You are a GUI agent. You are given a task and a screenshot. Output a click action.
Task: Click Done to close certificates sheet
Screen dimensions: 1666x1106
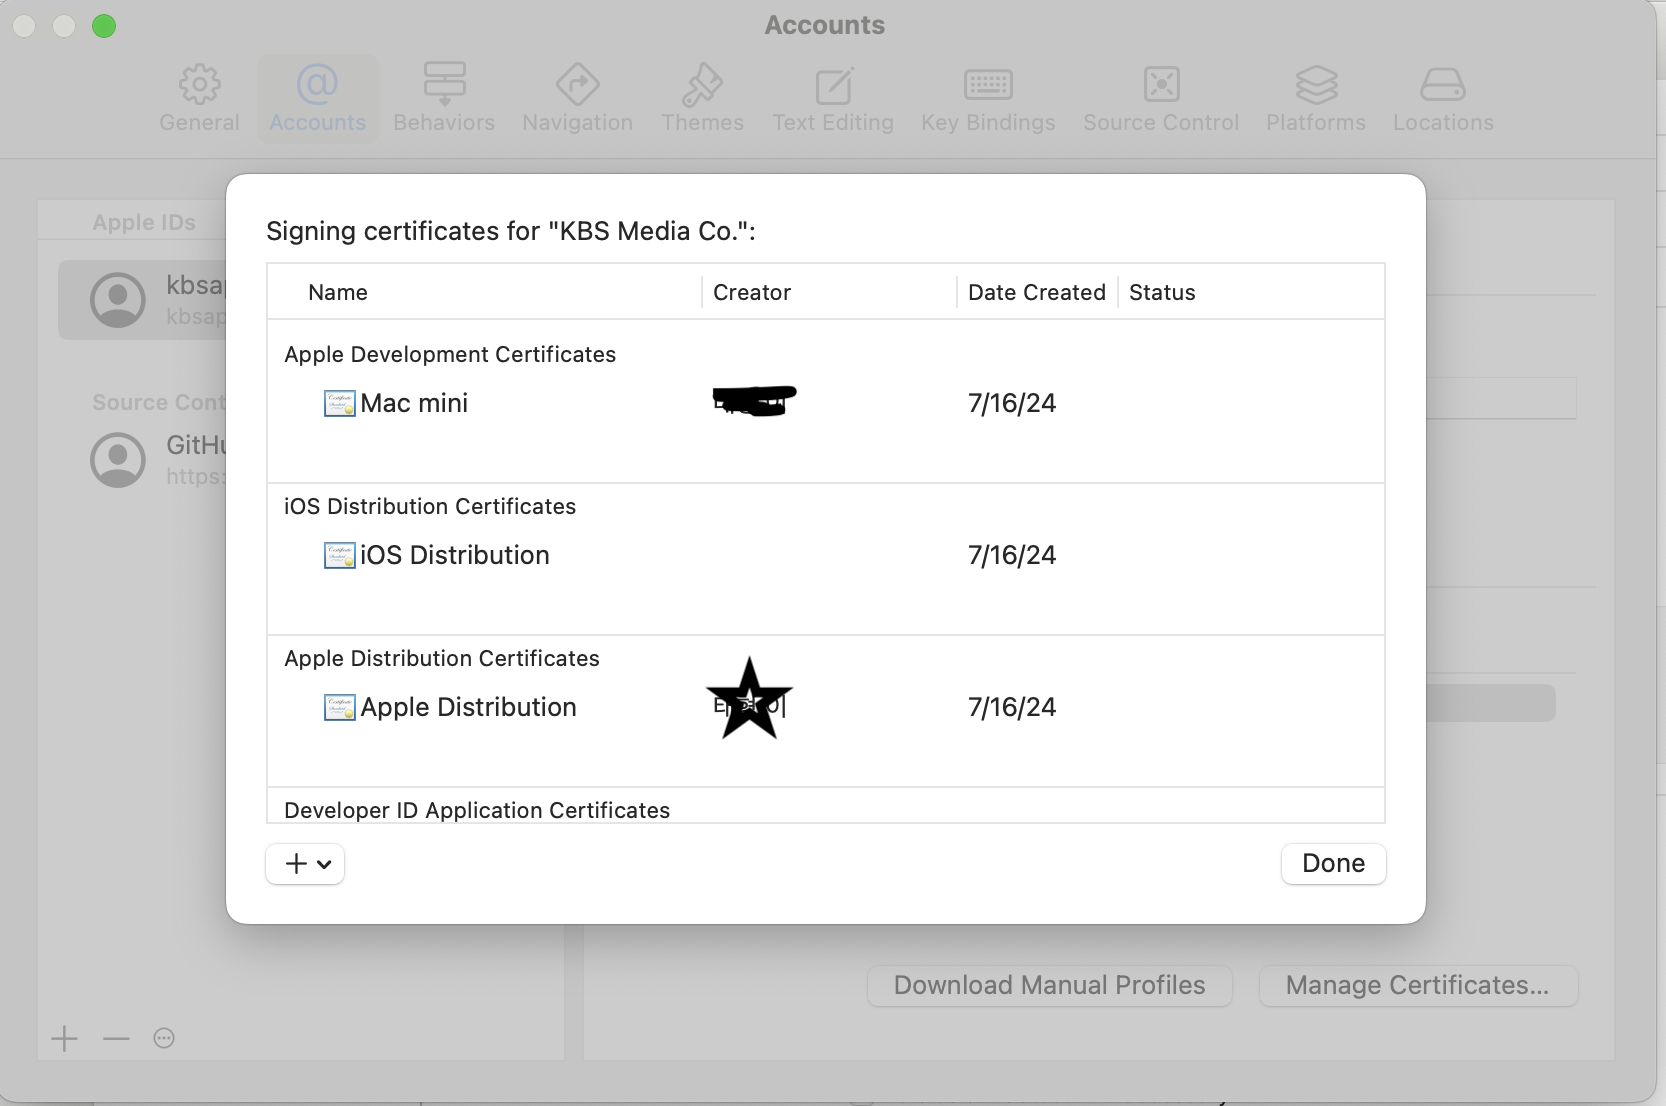click(x=1333, y=864)
